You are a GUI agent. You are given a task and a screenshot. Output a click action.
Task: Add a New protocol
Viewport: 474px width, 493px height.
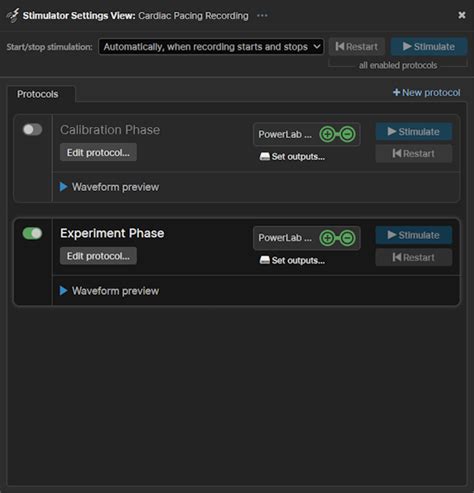(427, 92)
